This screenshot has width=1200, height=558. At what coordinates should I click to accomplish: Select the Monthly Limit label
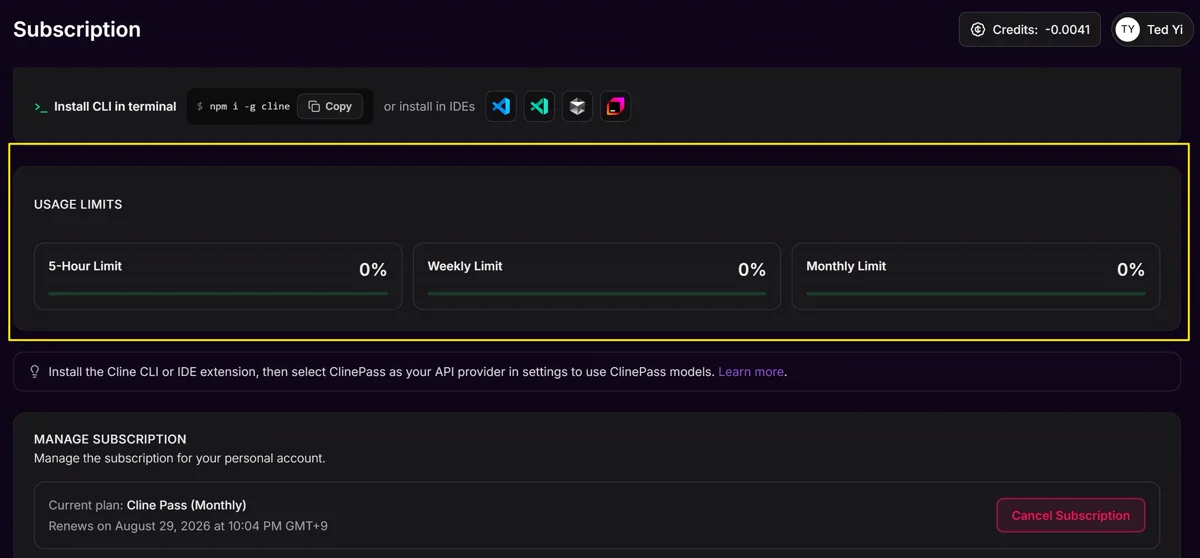tap(846, 266)
